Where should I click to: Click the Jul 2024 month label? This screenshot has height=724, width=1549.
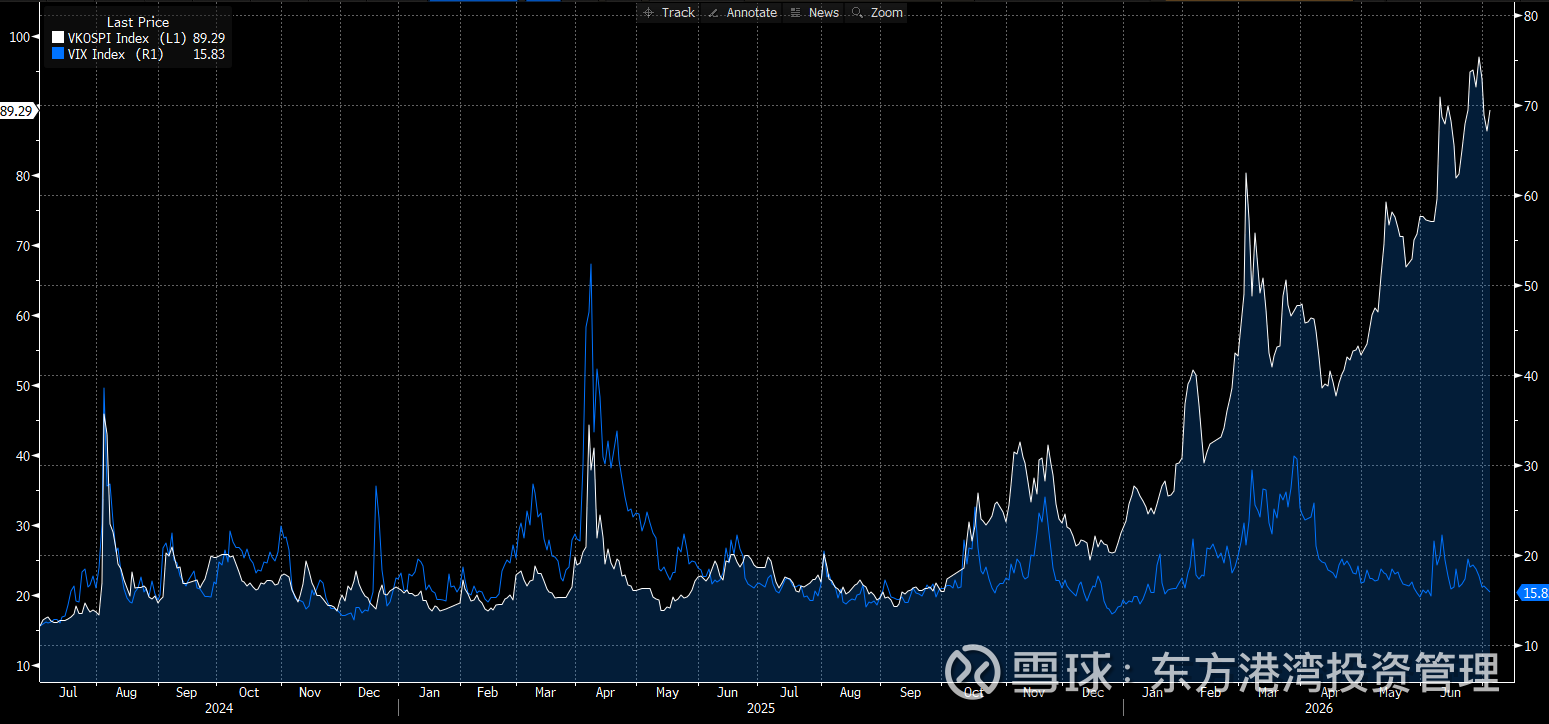click(69, 692)
